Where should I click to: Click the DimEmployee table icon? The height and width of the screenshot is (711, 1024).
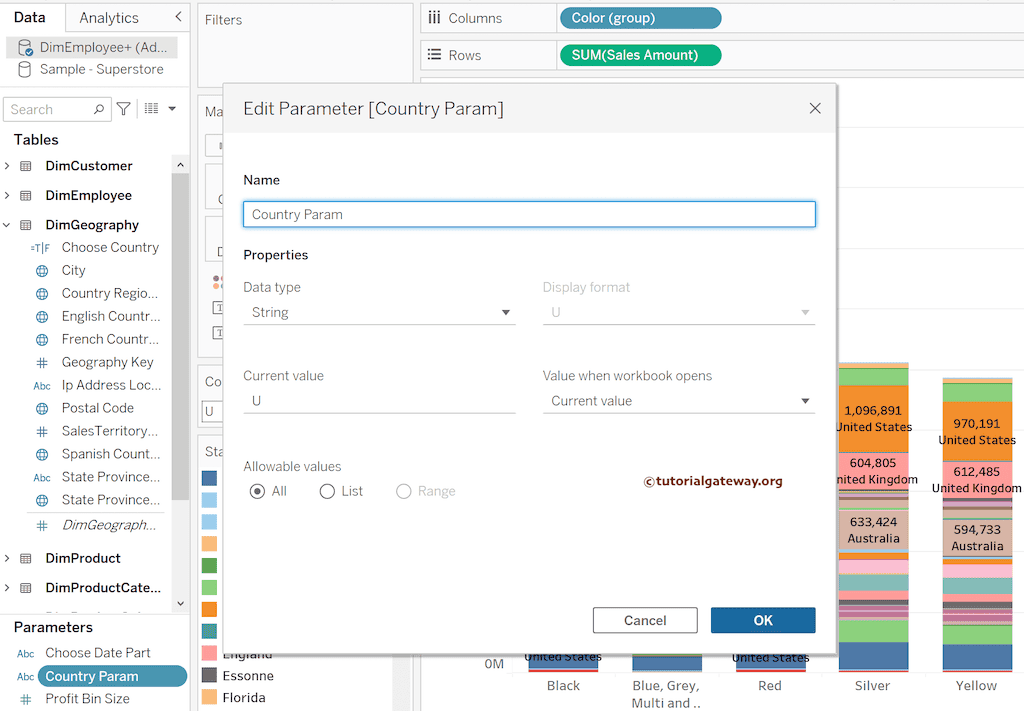tap(25, 195)
